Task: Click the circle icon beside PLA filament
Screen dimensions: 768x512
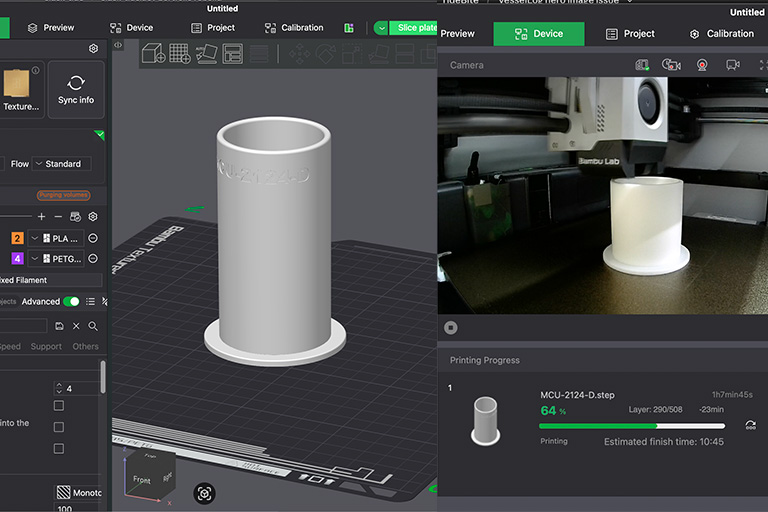Action: point(93,239)
